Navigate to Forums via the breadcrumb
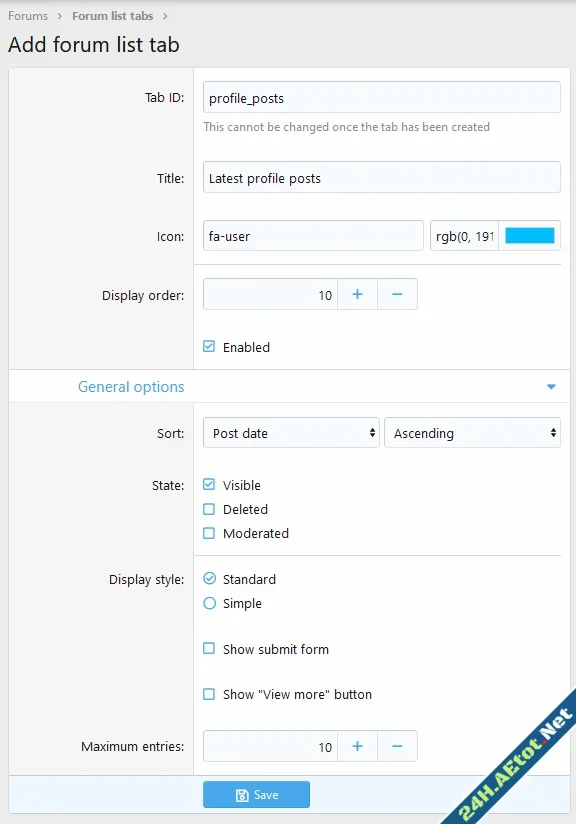Screen dimensions: 576x824 [27, 16]
